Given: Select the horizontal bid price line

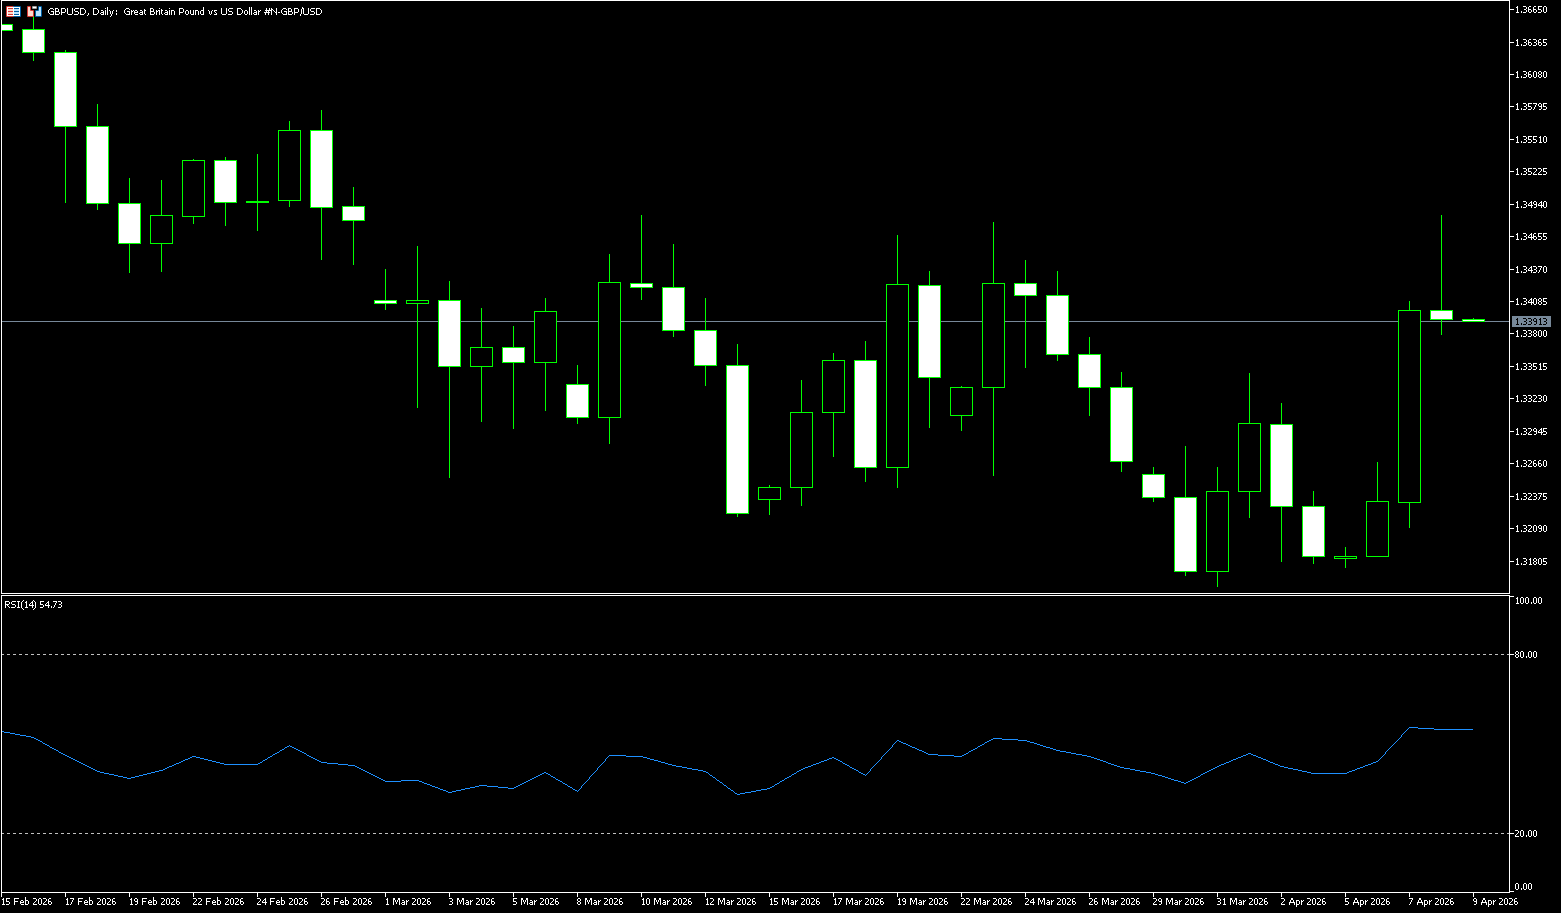Looking at the screenshot, I should [700, 321].
